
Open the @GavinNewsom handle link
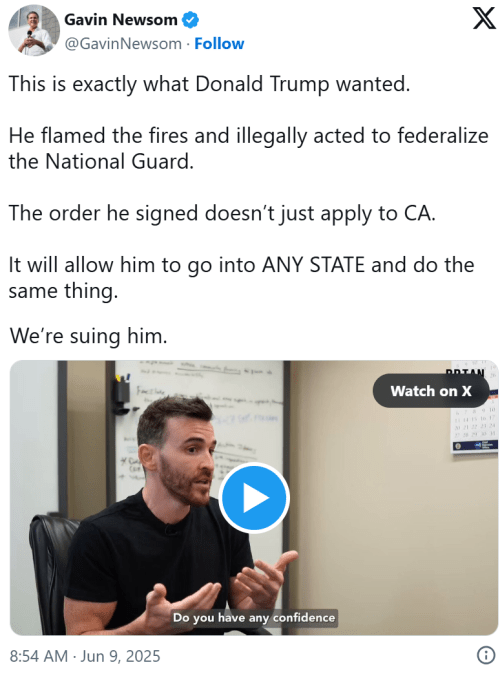coord(123,44)
